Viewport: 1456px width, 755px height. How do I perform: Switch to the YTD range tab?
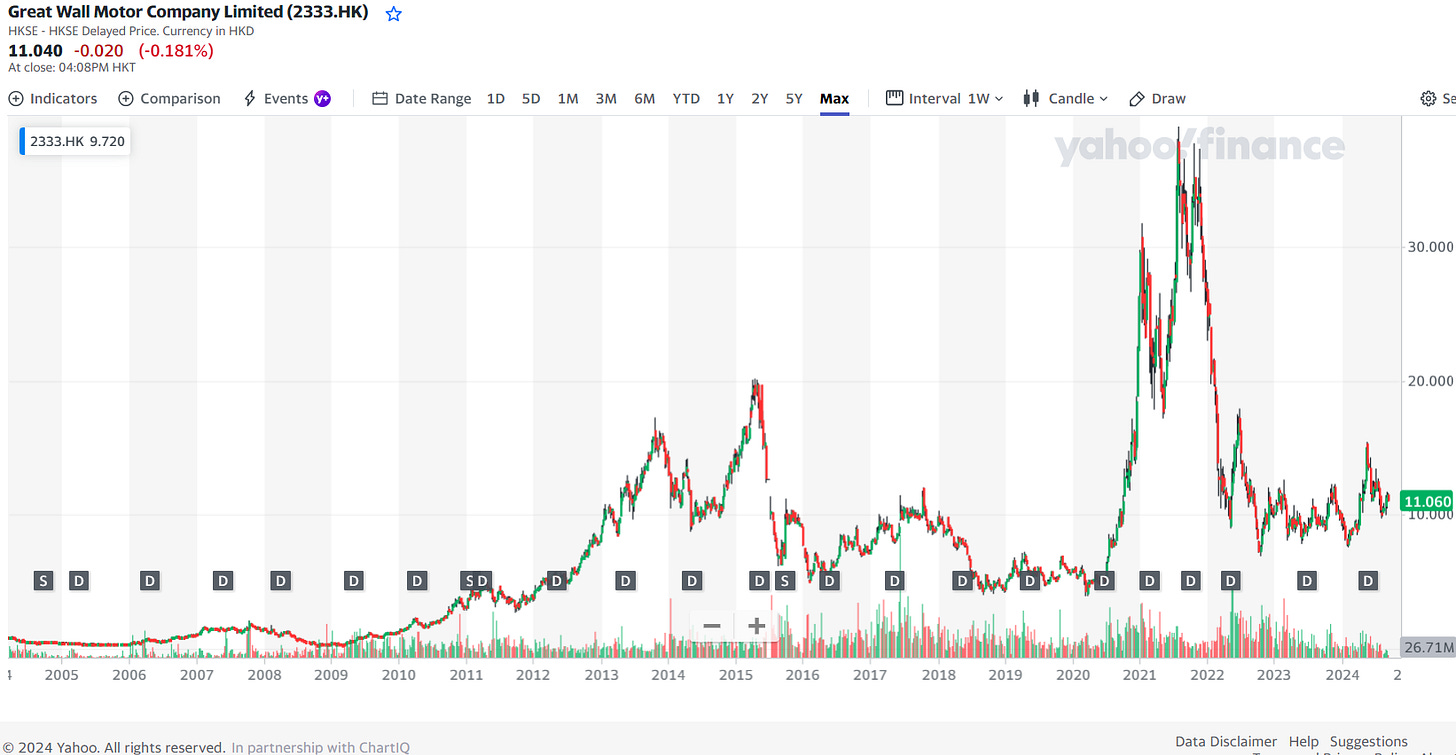[x=686, y=98]
